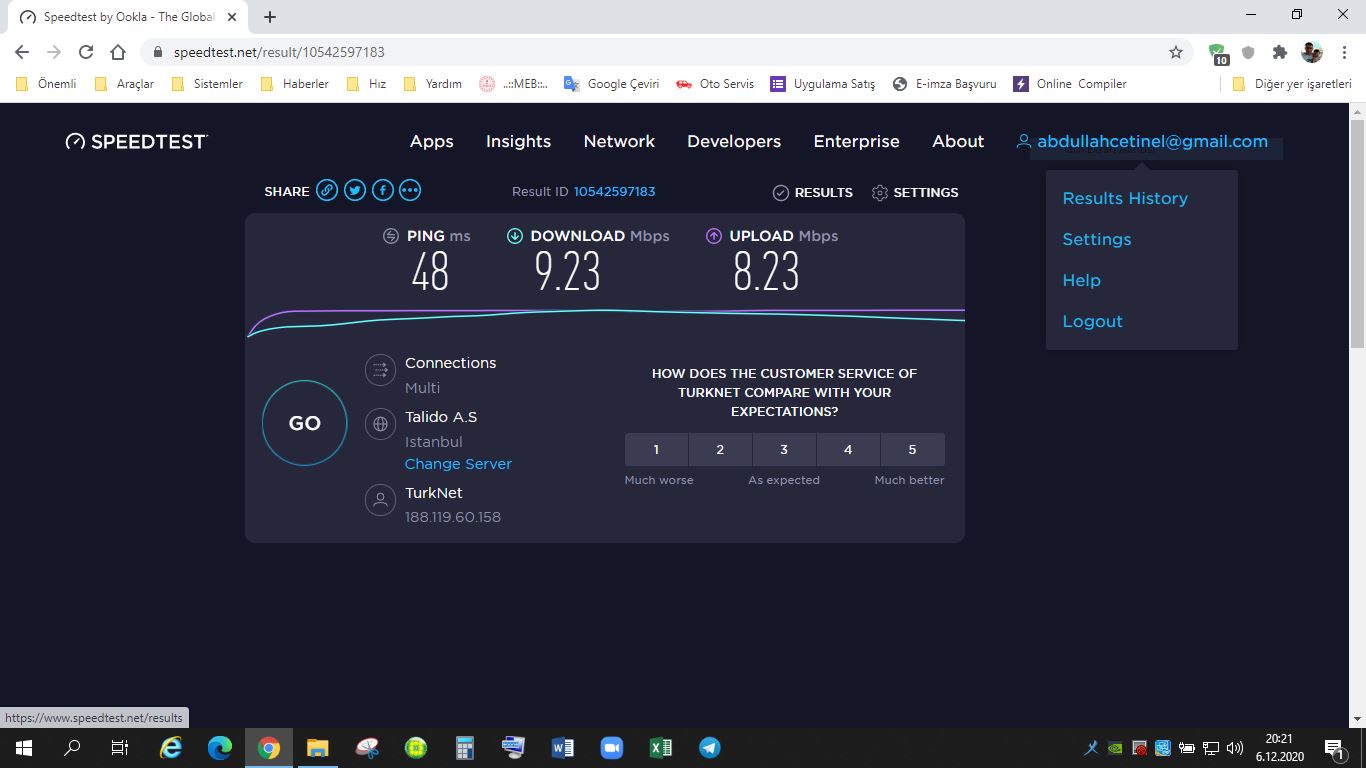Screen dimensions: 1366x768
Task: Open the E-imza Başvuru bookmark
Action: (x=944, y=84)
